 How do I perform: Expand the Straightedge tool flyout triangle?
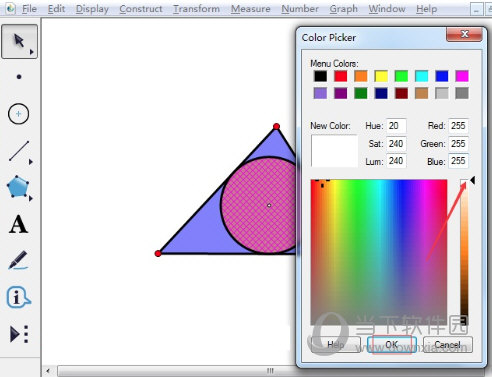click(31, 162)
